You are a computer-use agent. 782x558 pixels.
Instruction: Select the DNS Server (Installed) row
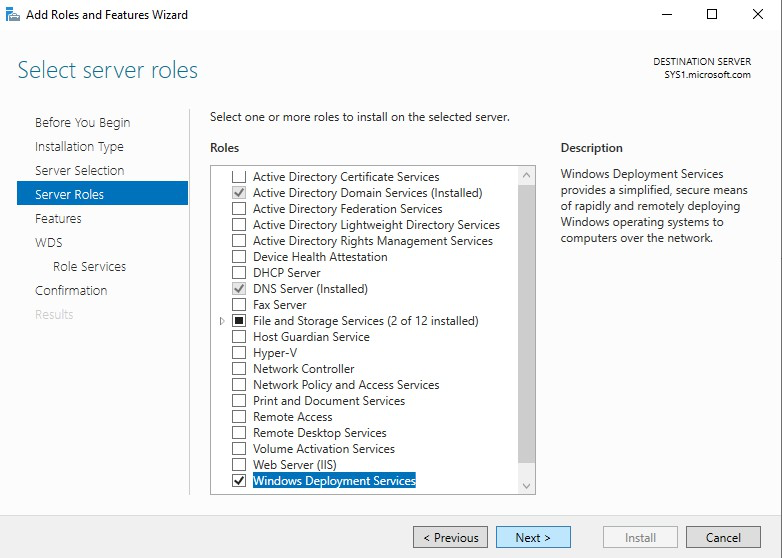point(310,288)
